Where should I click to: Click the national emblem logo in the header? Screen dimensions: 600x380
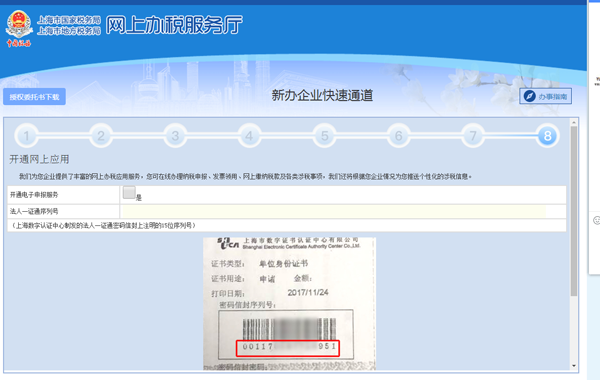[x=19, y=24]
